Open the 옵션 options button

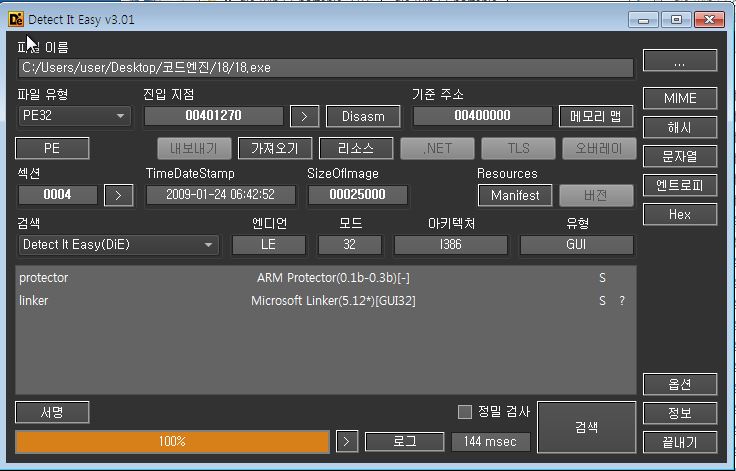click(x=680, y=385)
